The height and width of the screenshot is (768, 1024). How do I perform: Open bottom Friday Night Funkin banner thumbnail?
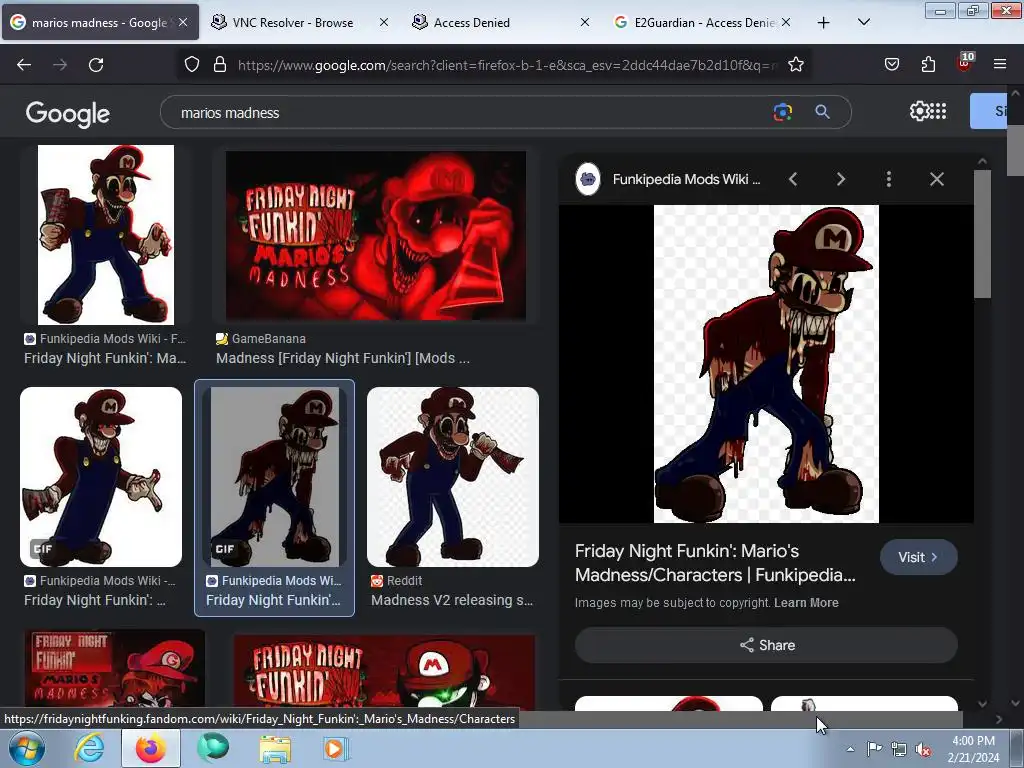[384, 672]
